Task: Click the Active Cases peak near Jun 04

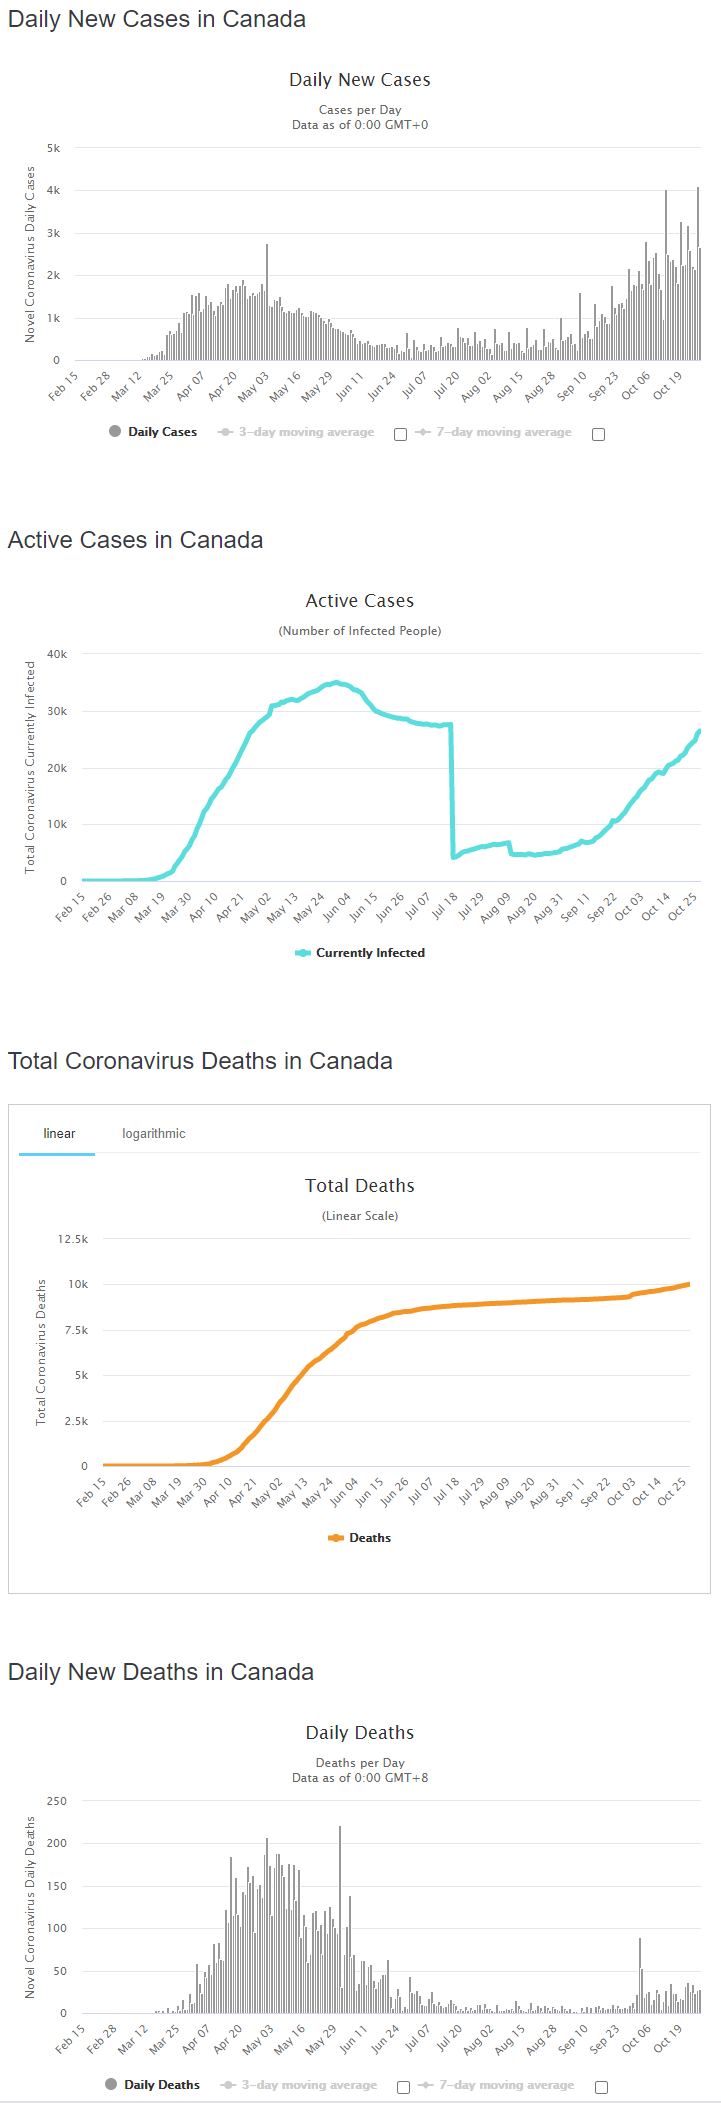Action: [x=337, y=683]
